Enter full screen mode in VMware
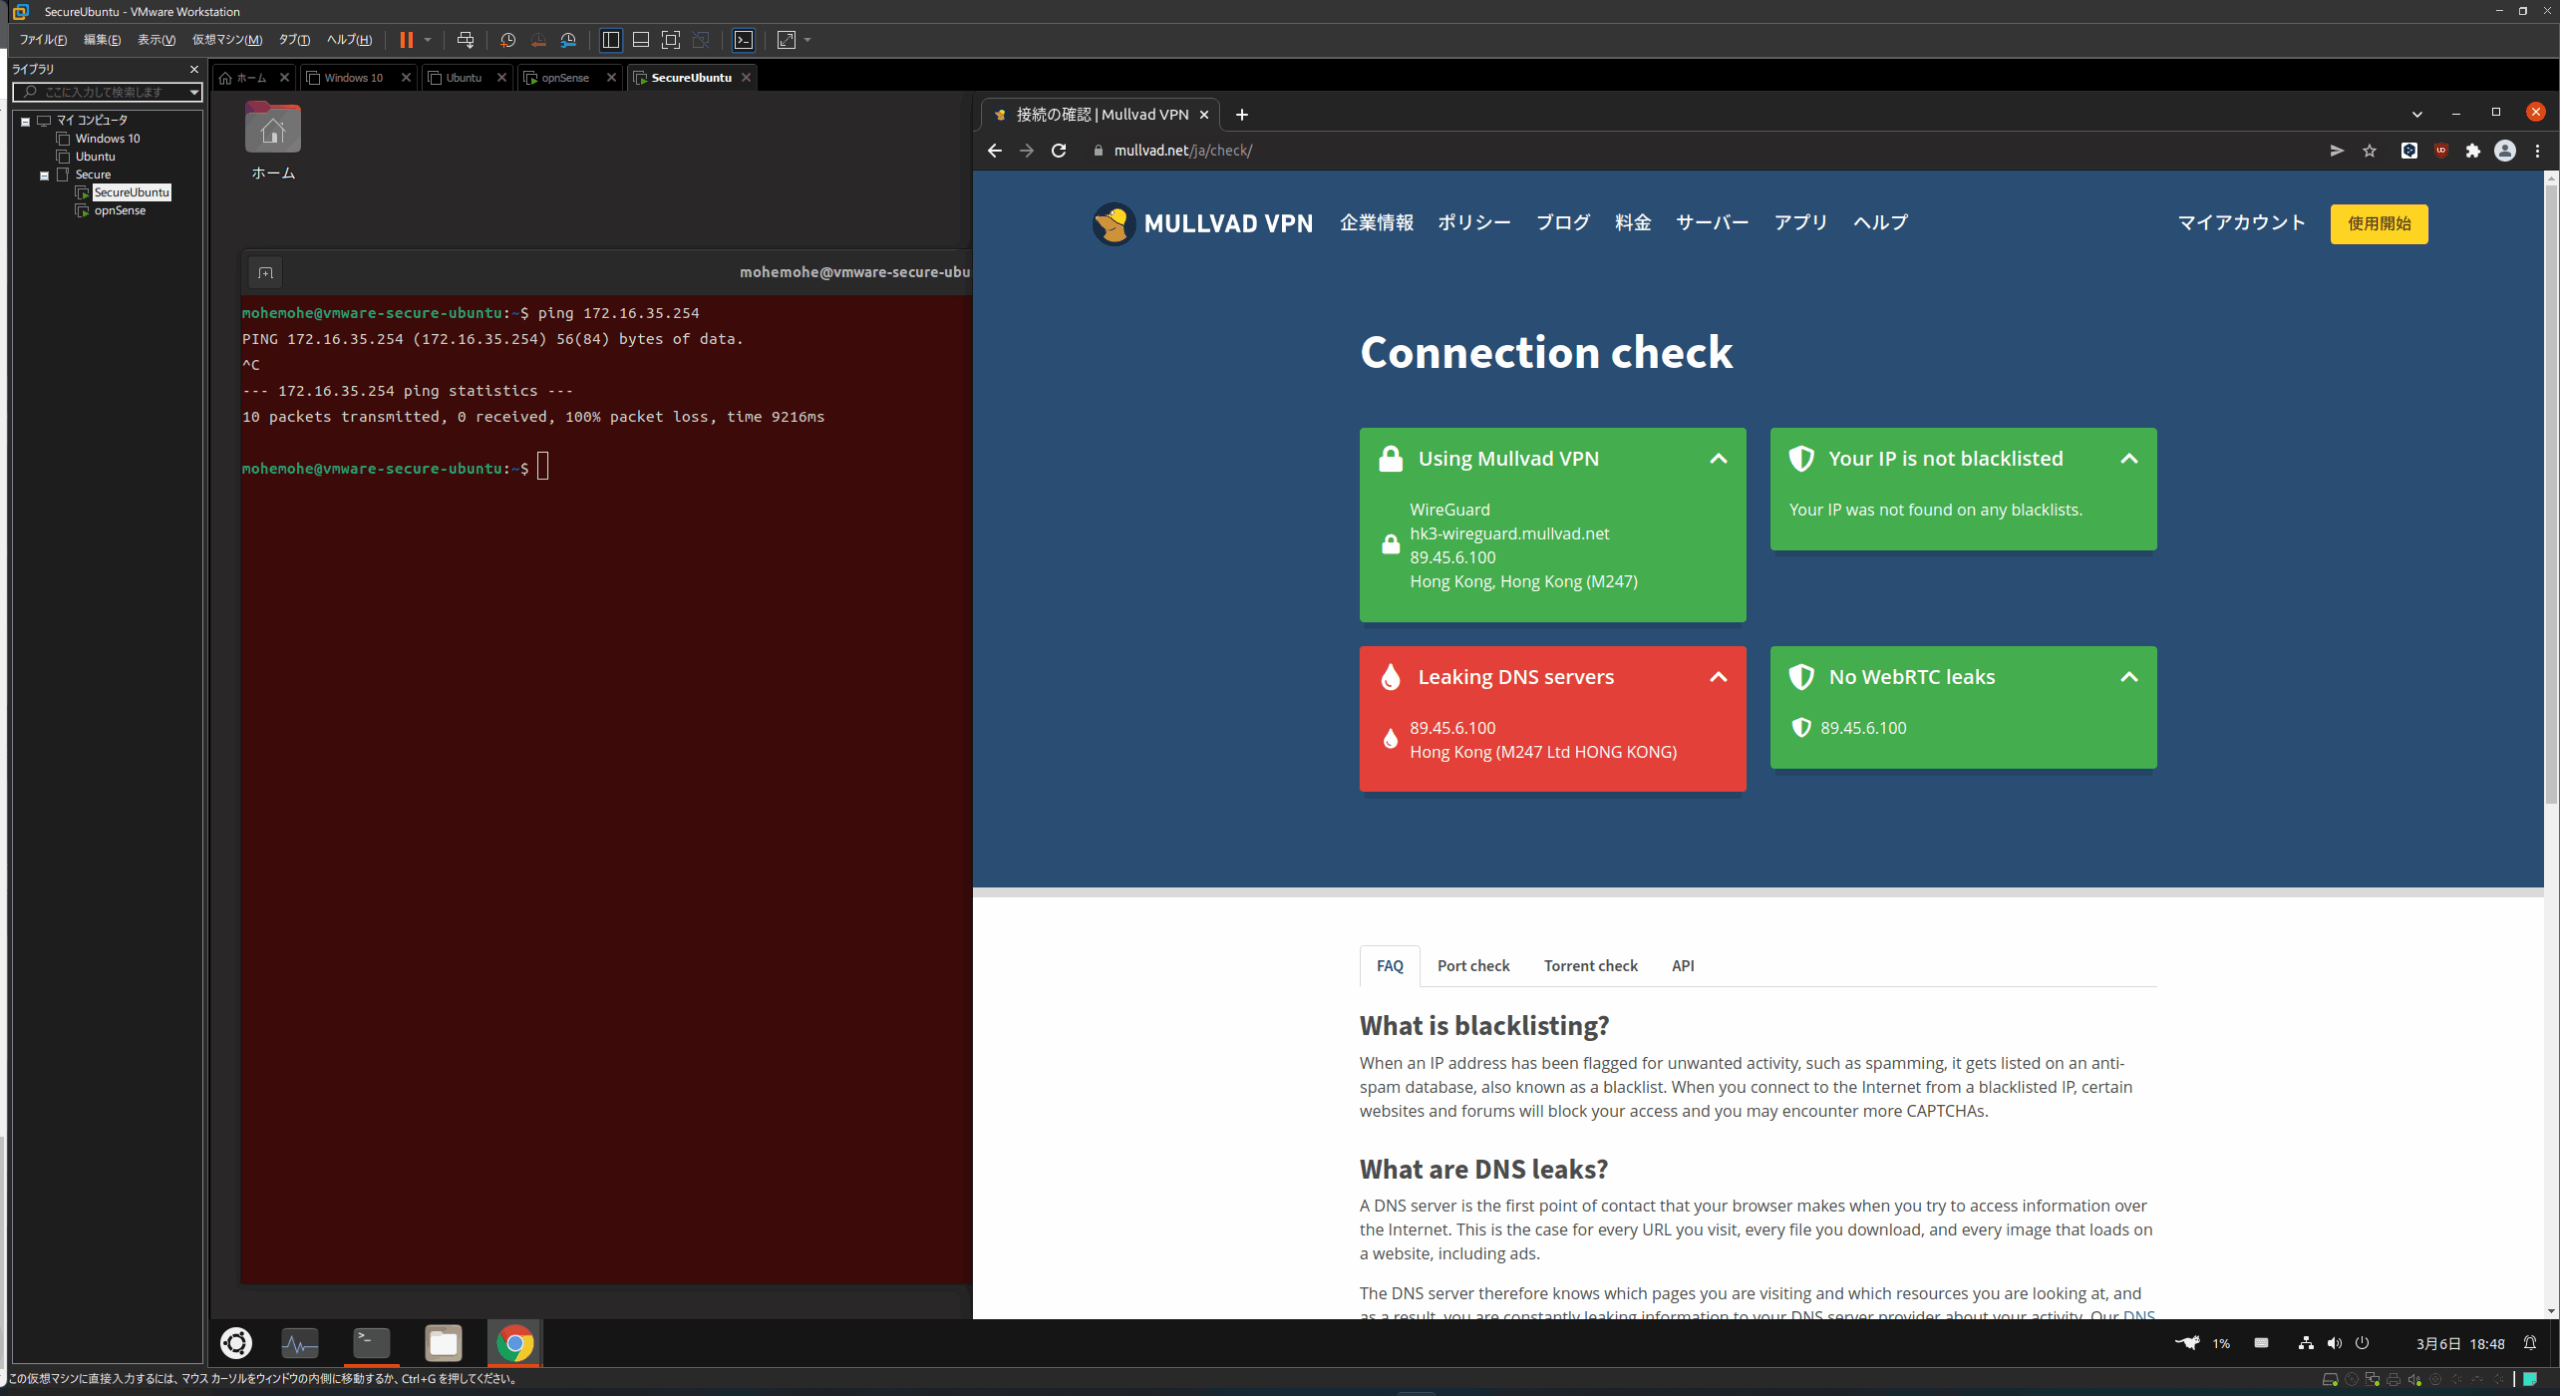The height and width of the screenshot is (1396, 2560). [x=671, y=40]
